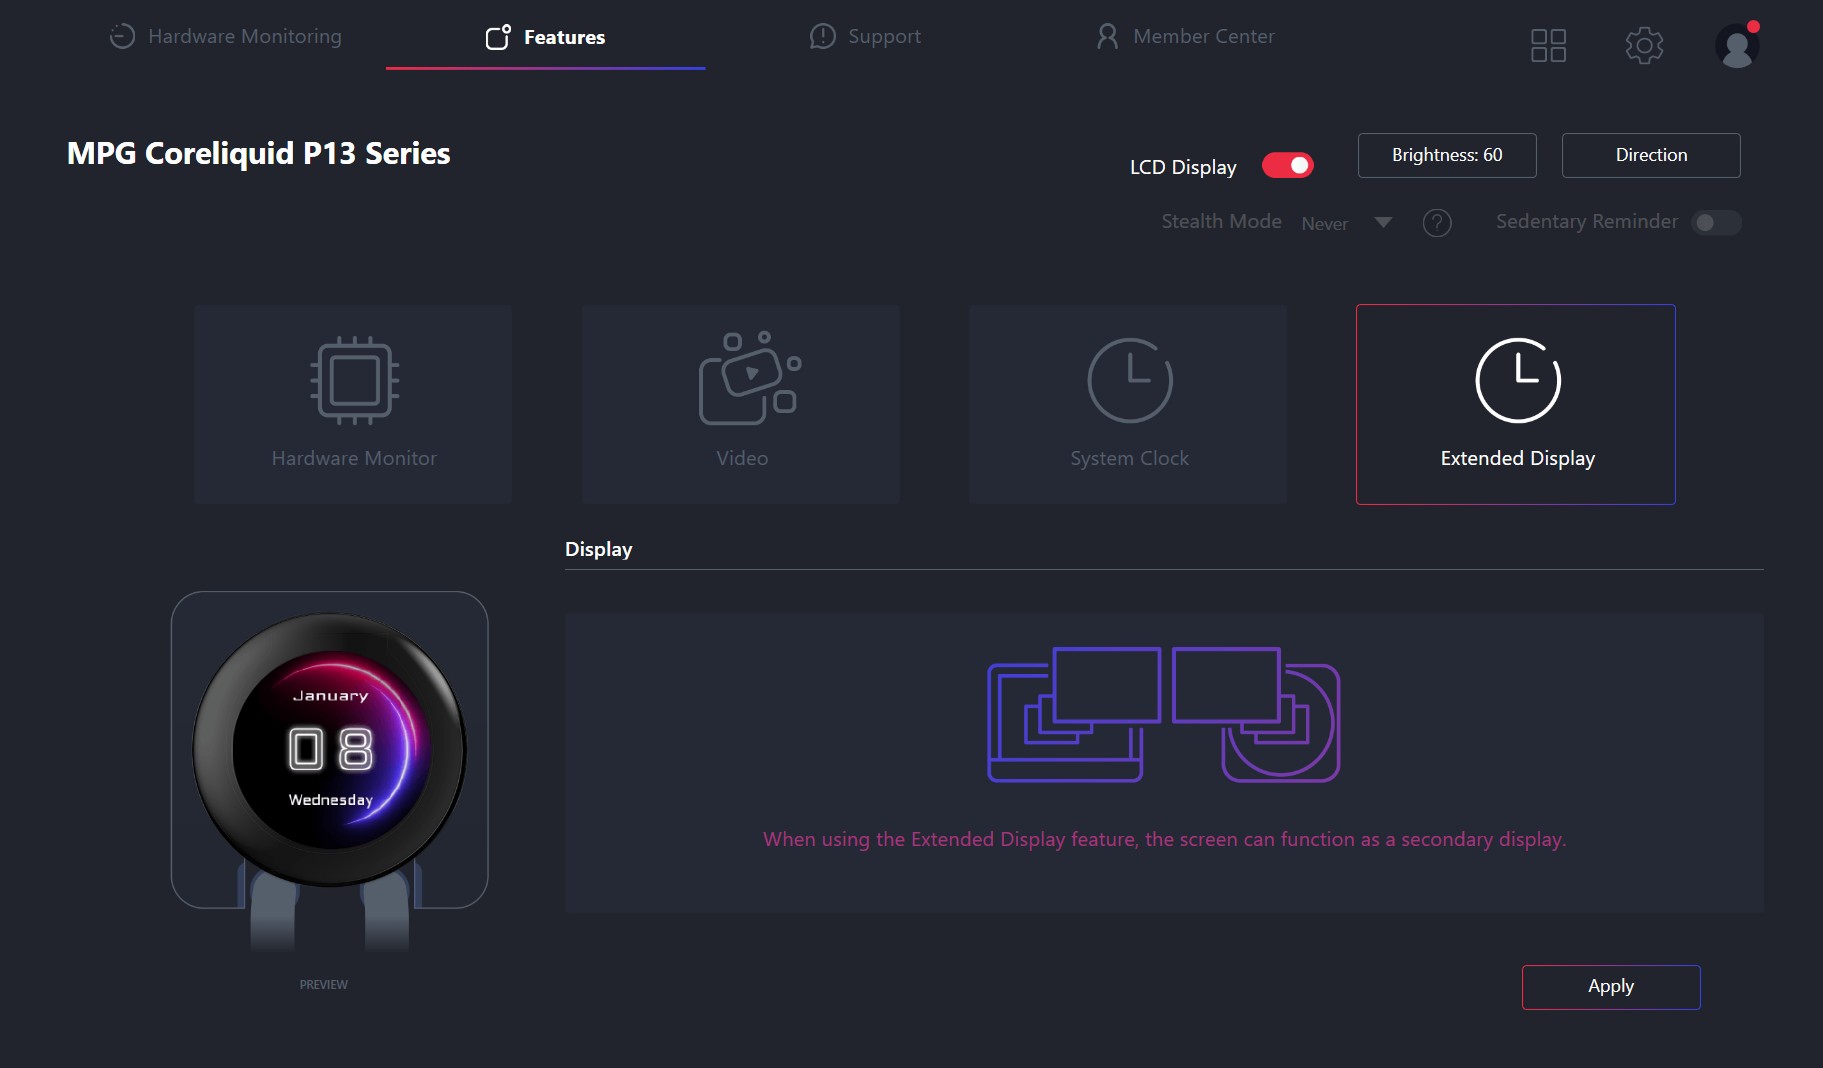
Task: Expand the Stealth Mode Never dropdown
Action: click(1346, 223)
